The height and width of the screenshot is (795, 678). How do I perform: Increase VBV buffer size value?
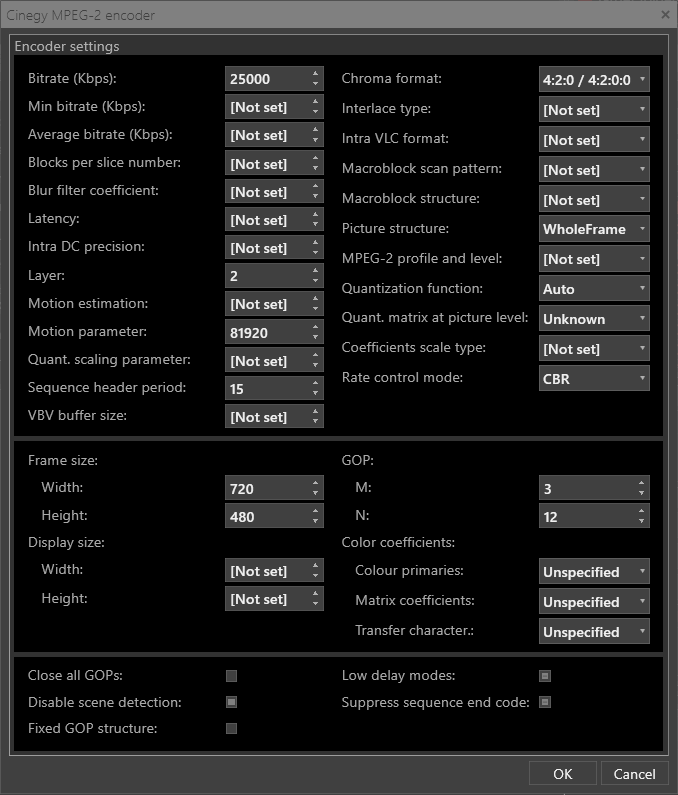tap(315, 411)
